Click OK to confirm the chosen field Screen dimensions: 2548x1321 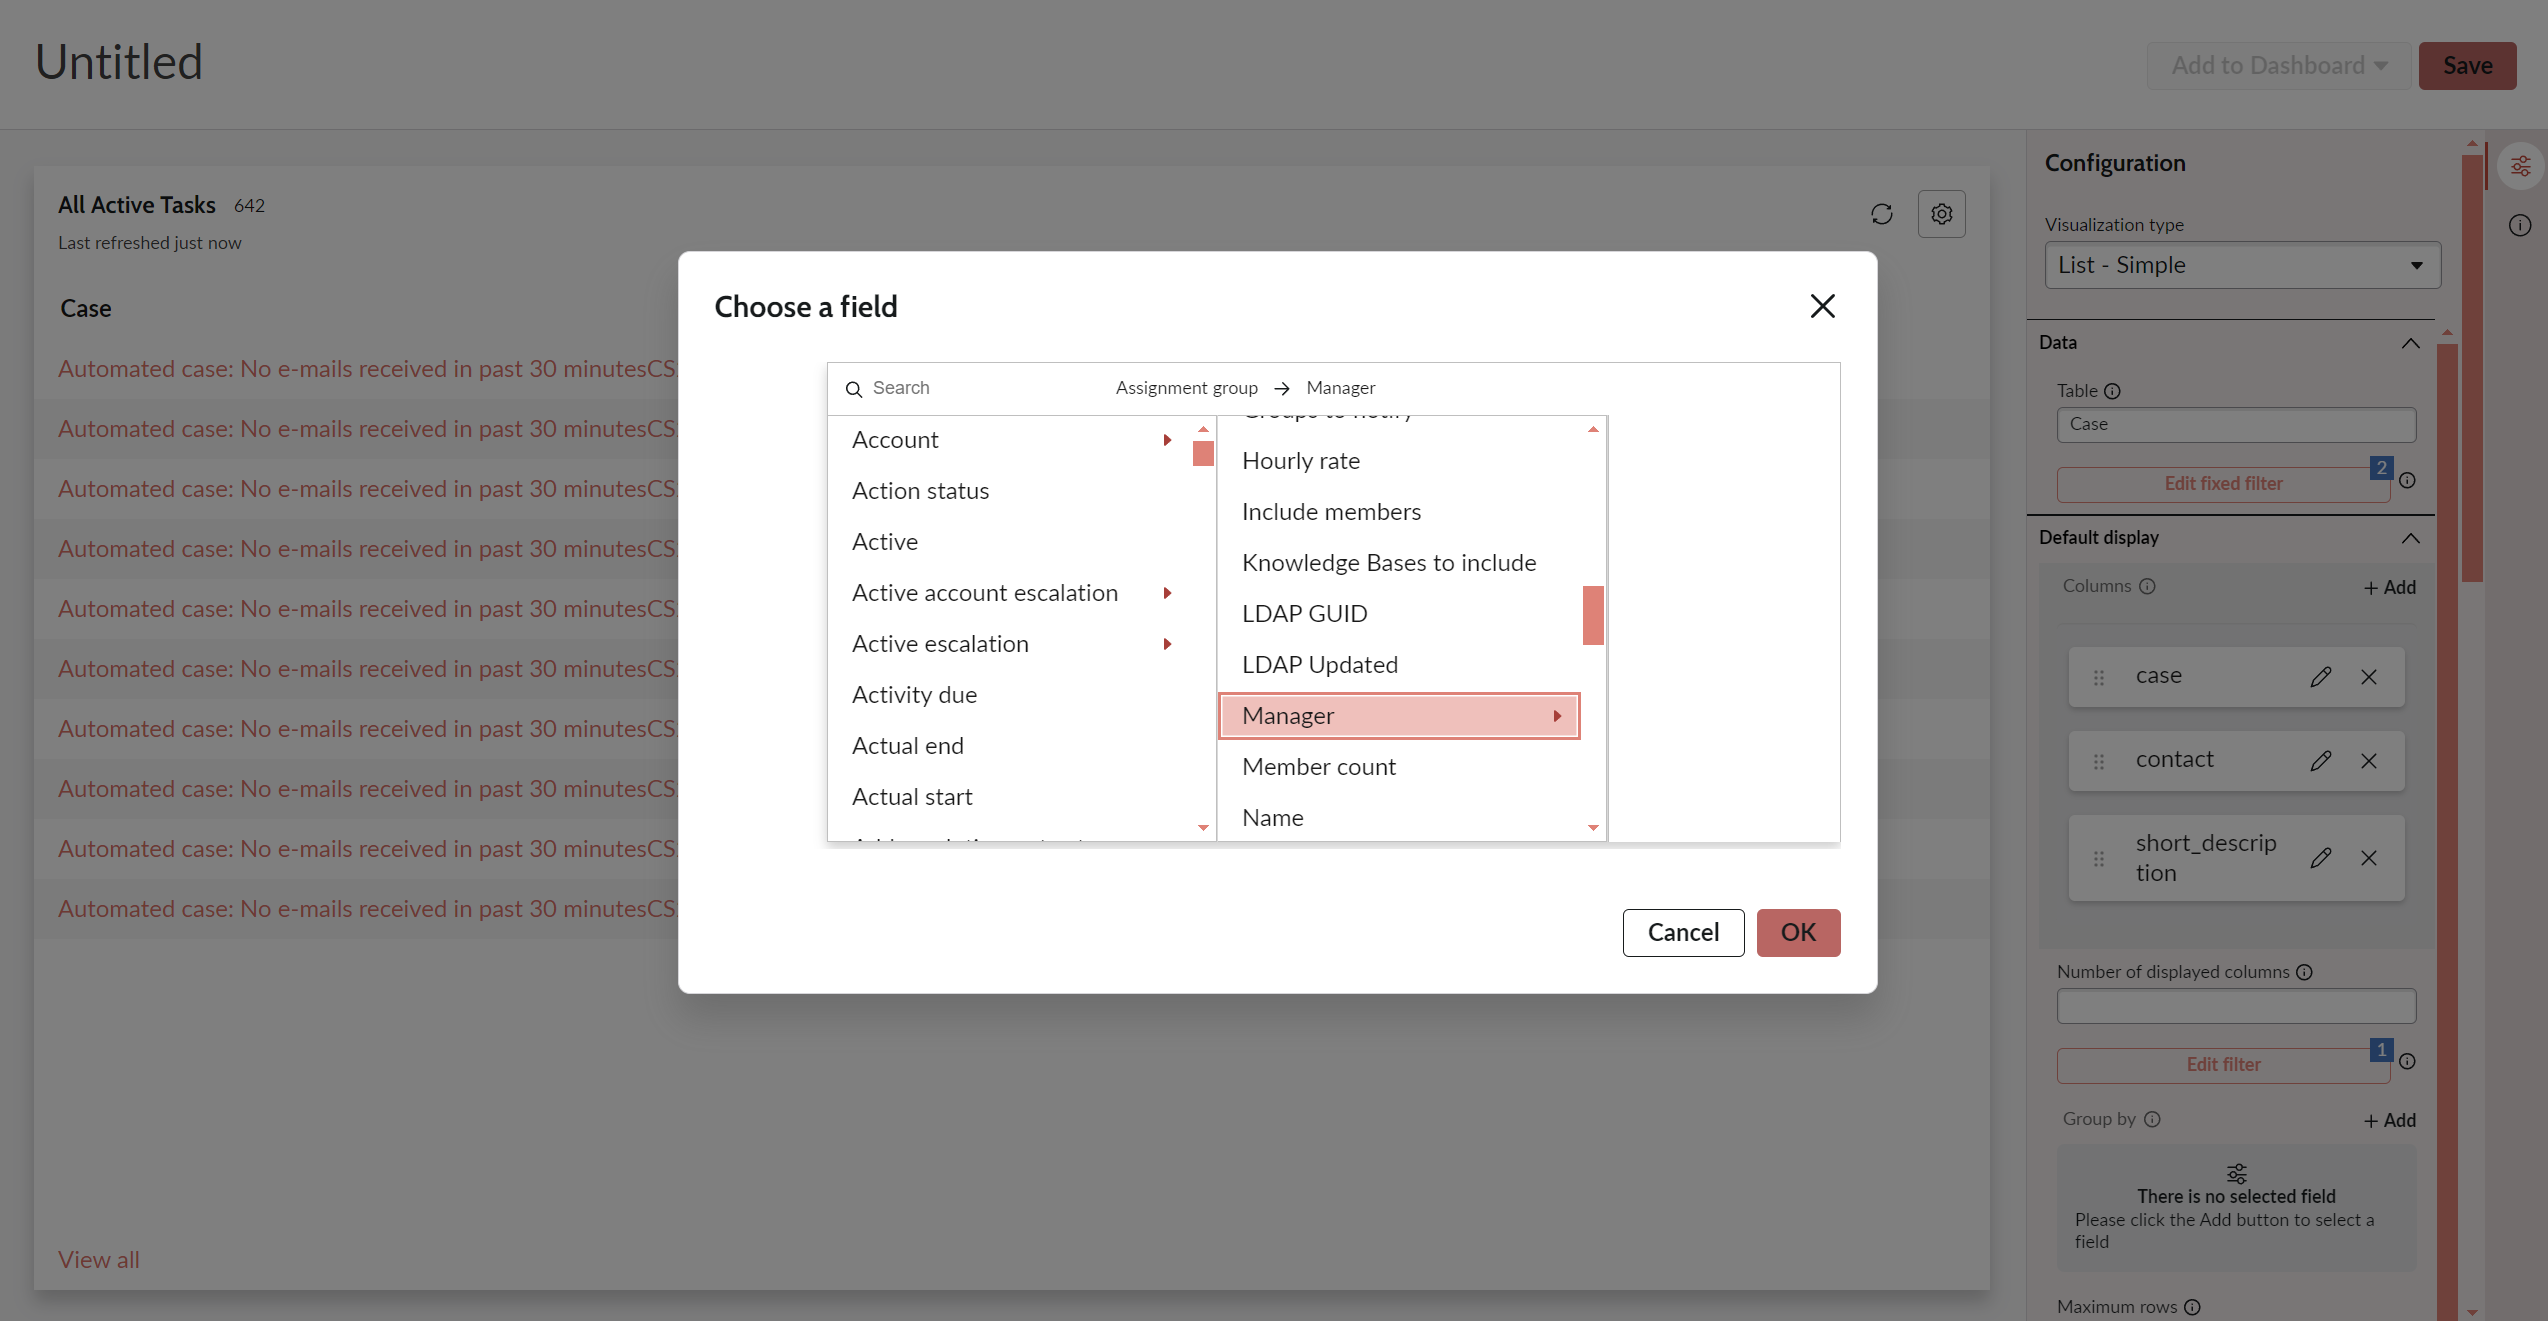[1798, 932]
